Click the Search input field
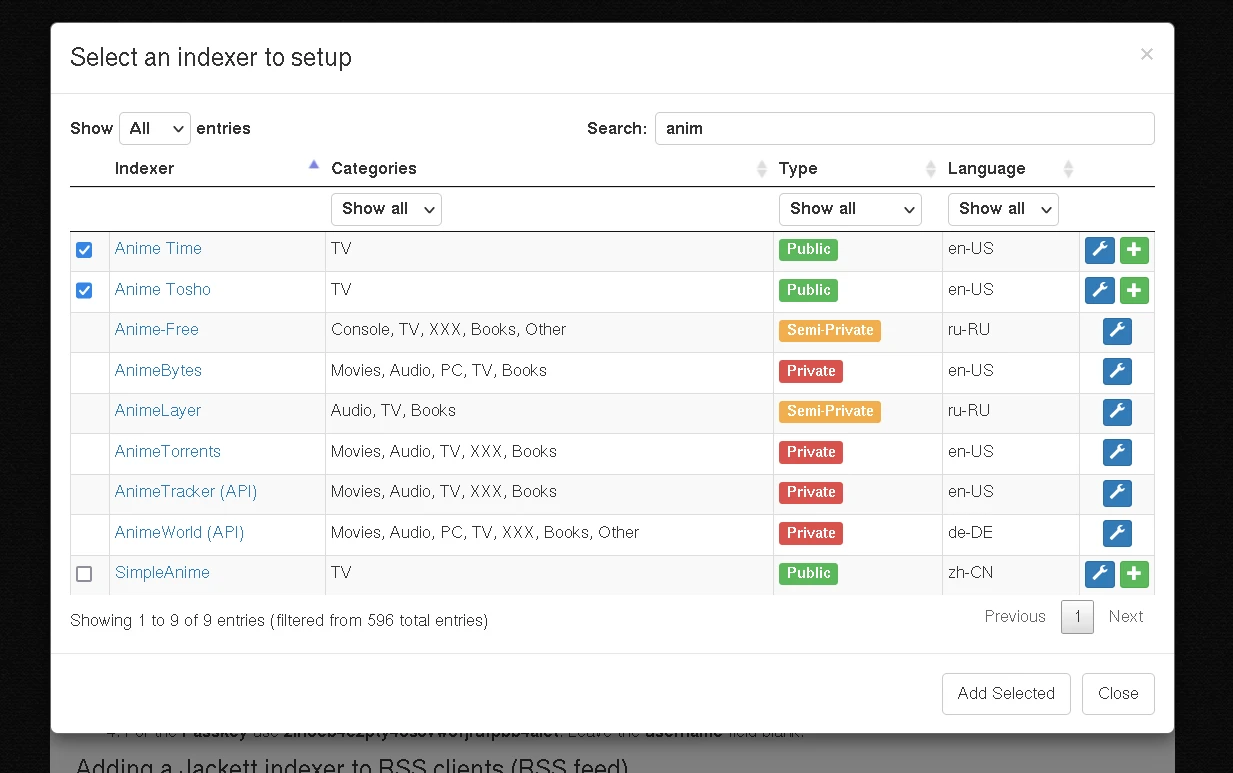Screen dimensions: 1233x773 904,128
